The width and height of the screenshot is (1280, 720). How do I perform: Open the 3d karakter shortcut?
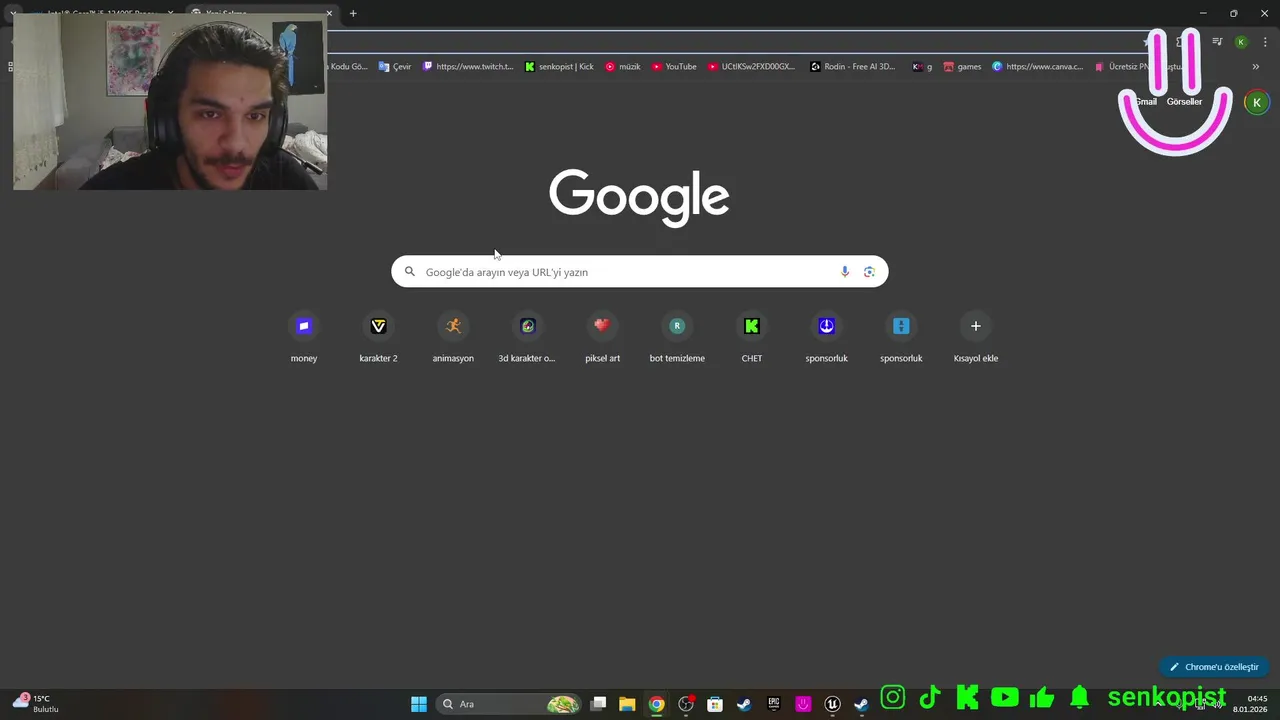[527, 338]
